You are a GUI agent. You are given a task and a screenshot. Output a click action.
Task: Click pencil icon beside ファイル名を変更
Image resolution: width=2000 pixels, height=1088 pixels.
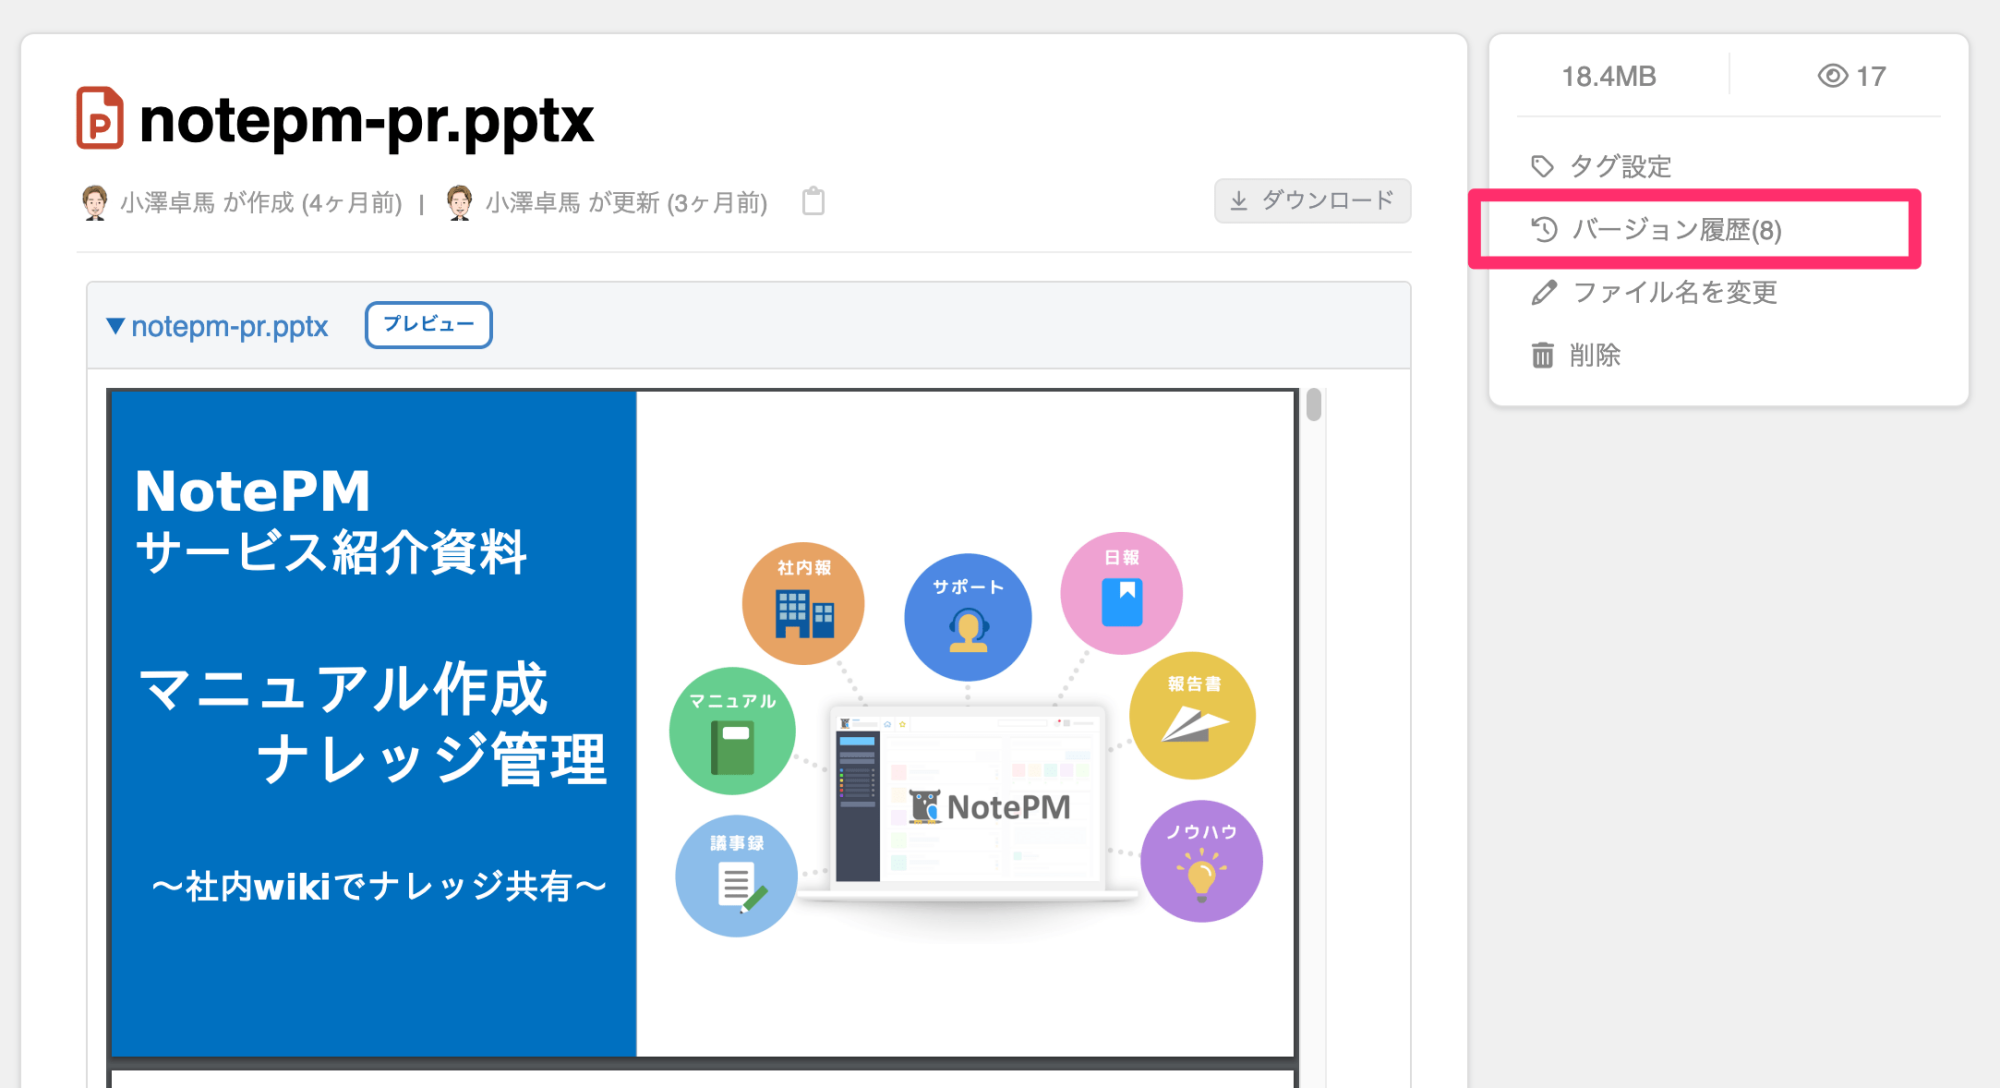tap(1544, 292)
